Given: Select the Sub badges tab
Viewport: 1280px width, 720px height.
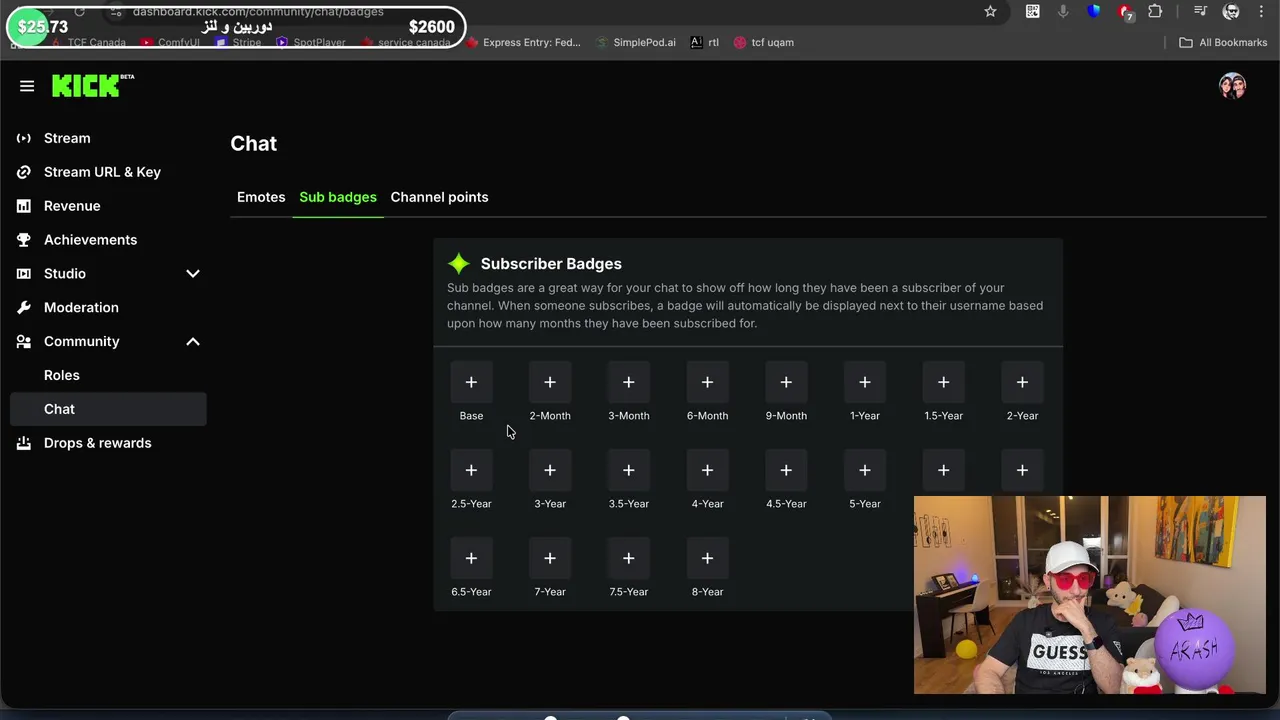Looking at the screenshot, I should tap(338, 197).
